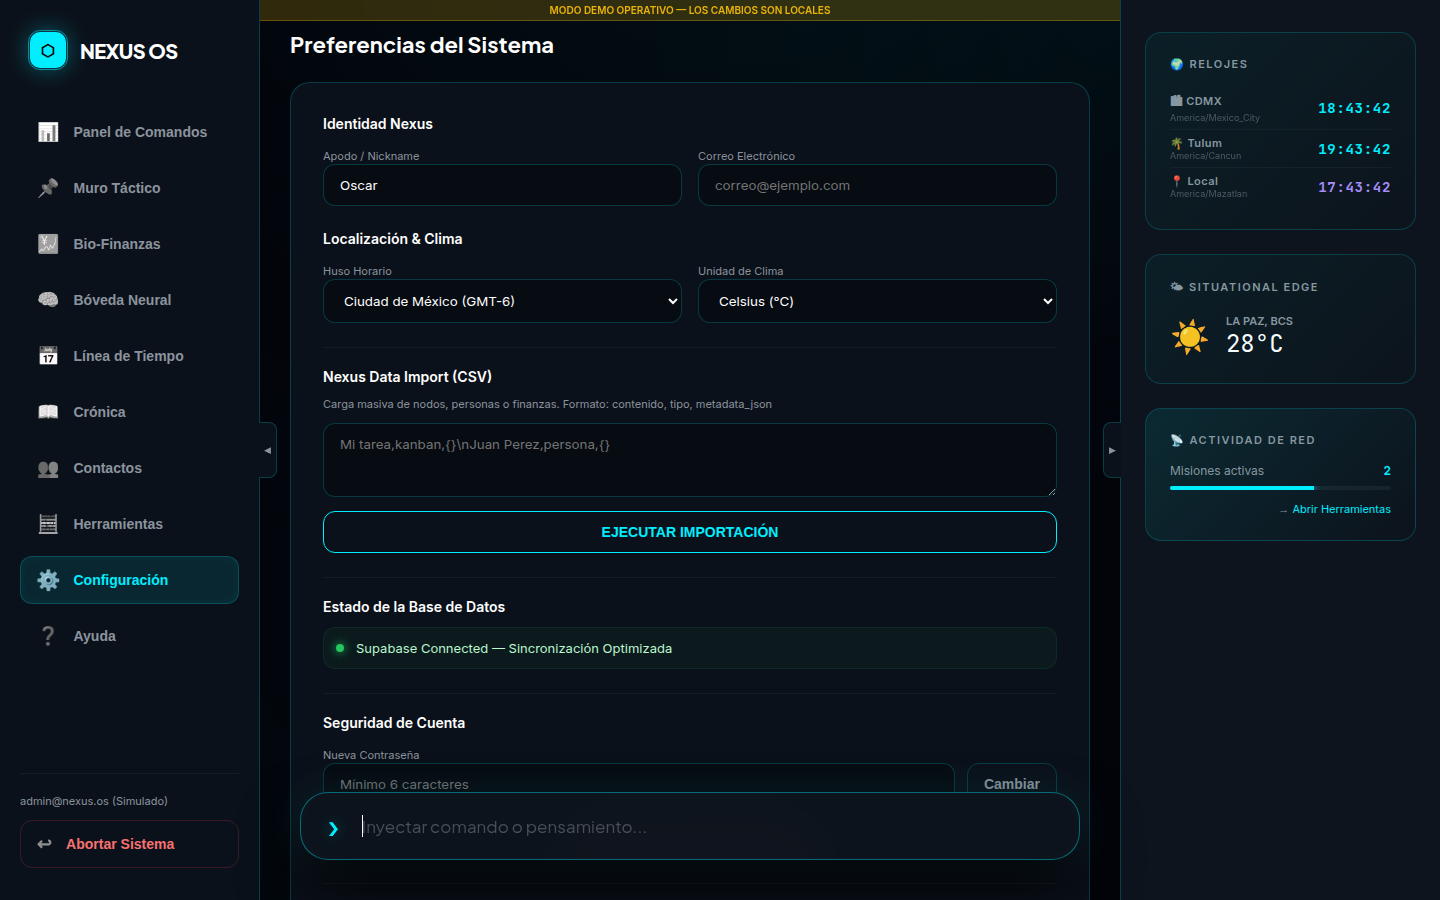The width and height of the screenshot is (1440, 900).
Task: Click the Crónica open book icon
Action: pos(48,412)
